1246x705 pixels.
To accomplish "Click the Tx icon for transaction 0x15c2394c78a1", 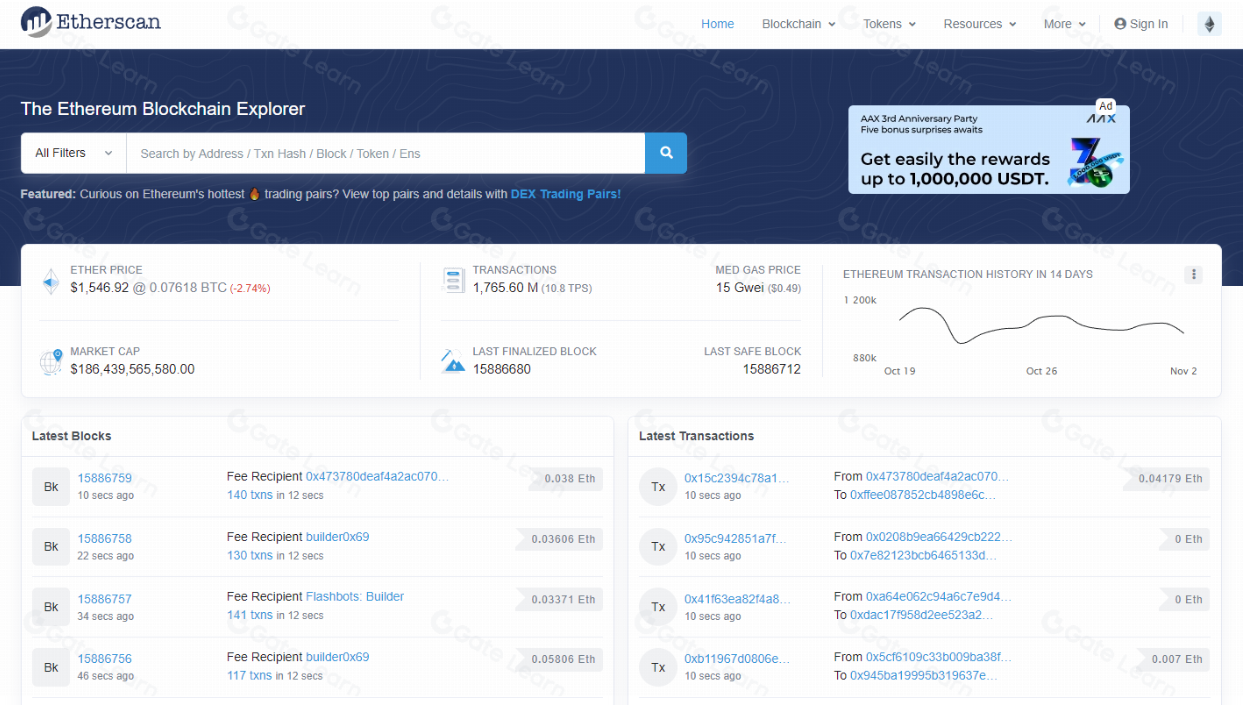I will (x=658, y=486).
